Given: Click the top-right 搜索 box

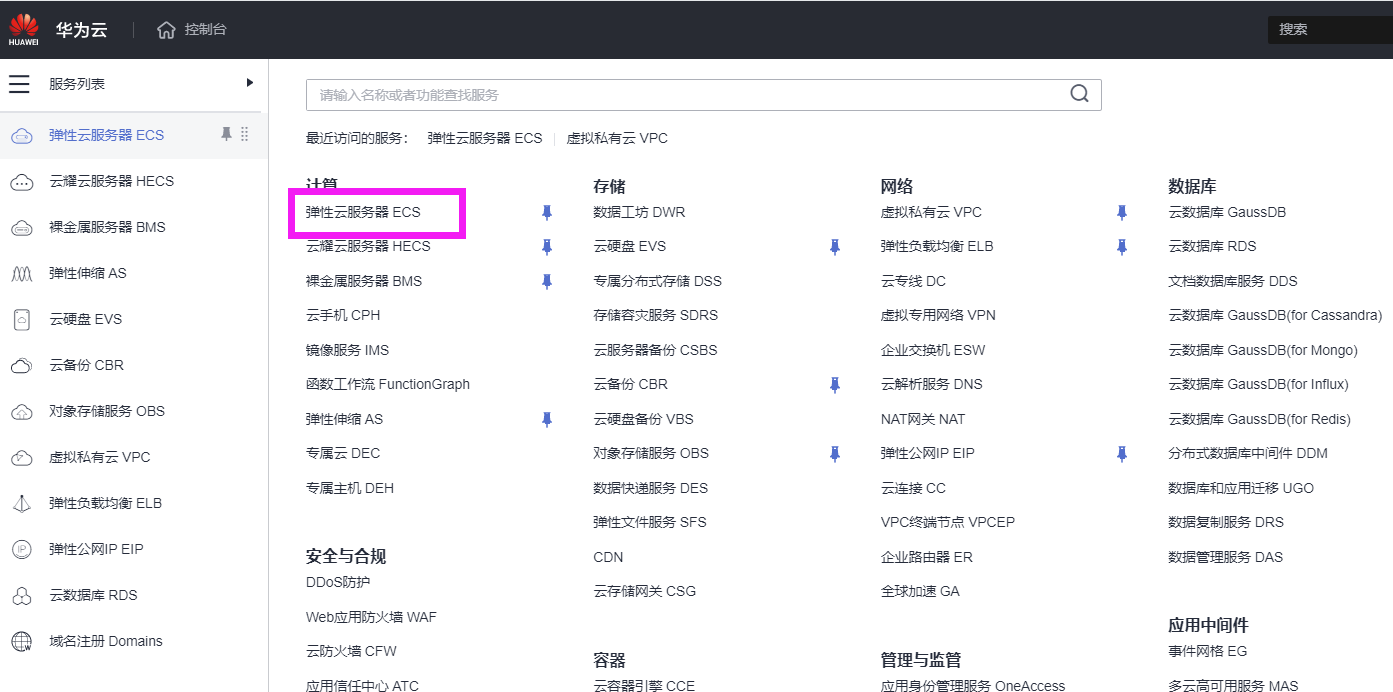Looking at the screenshot, I should click(x=1330, y=29).
